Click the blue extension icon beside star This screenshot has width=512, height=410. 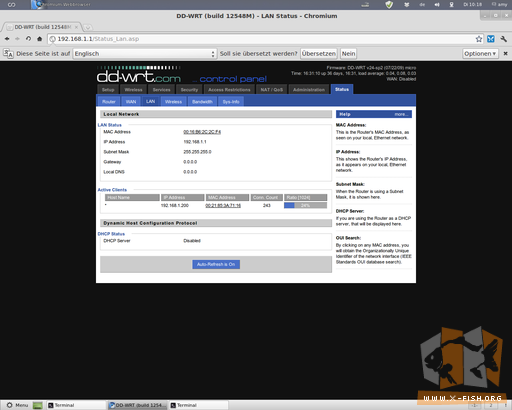491,39
